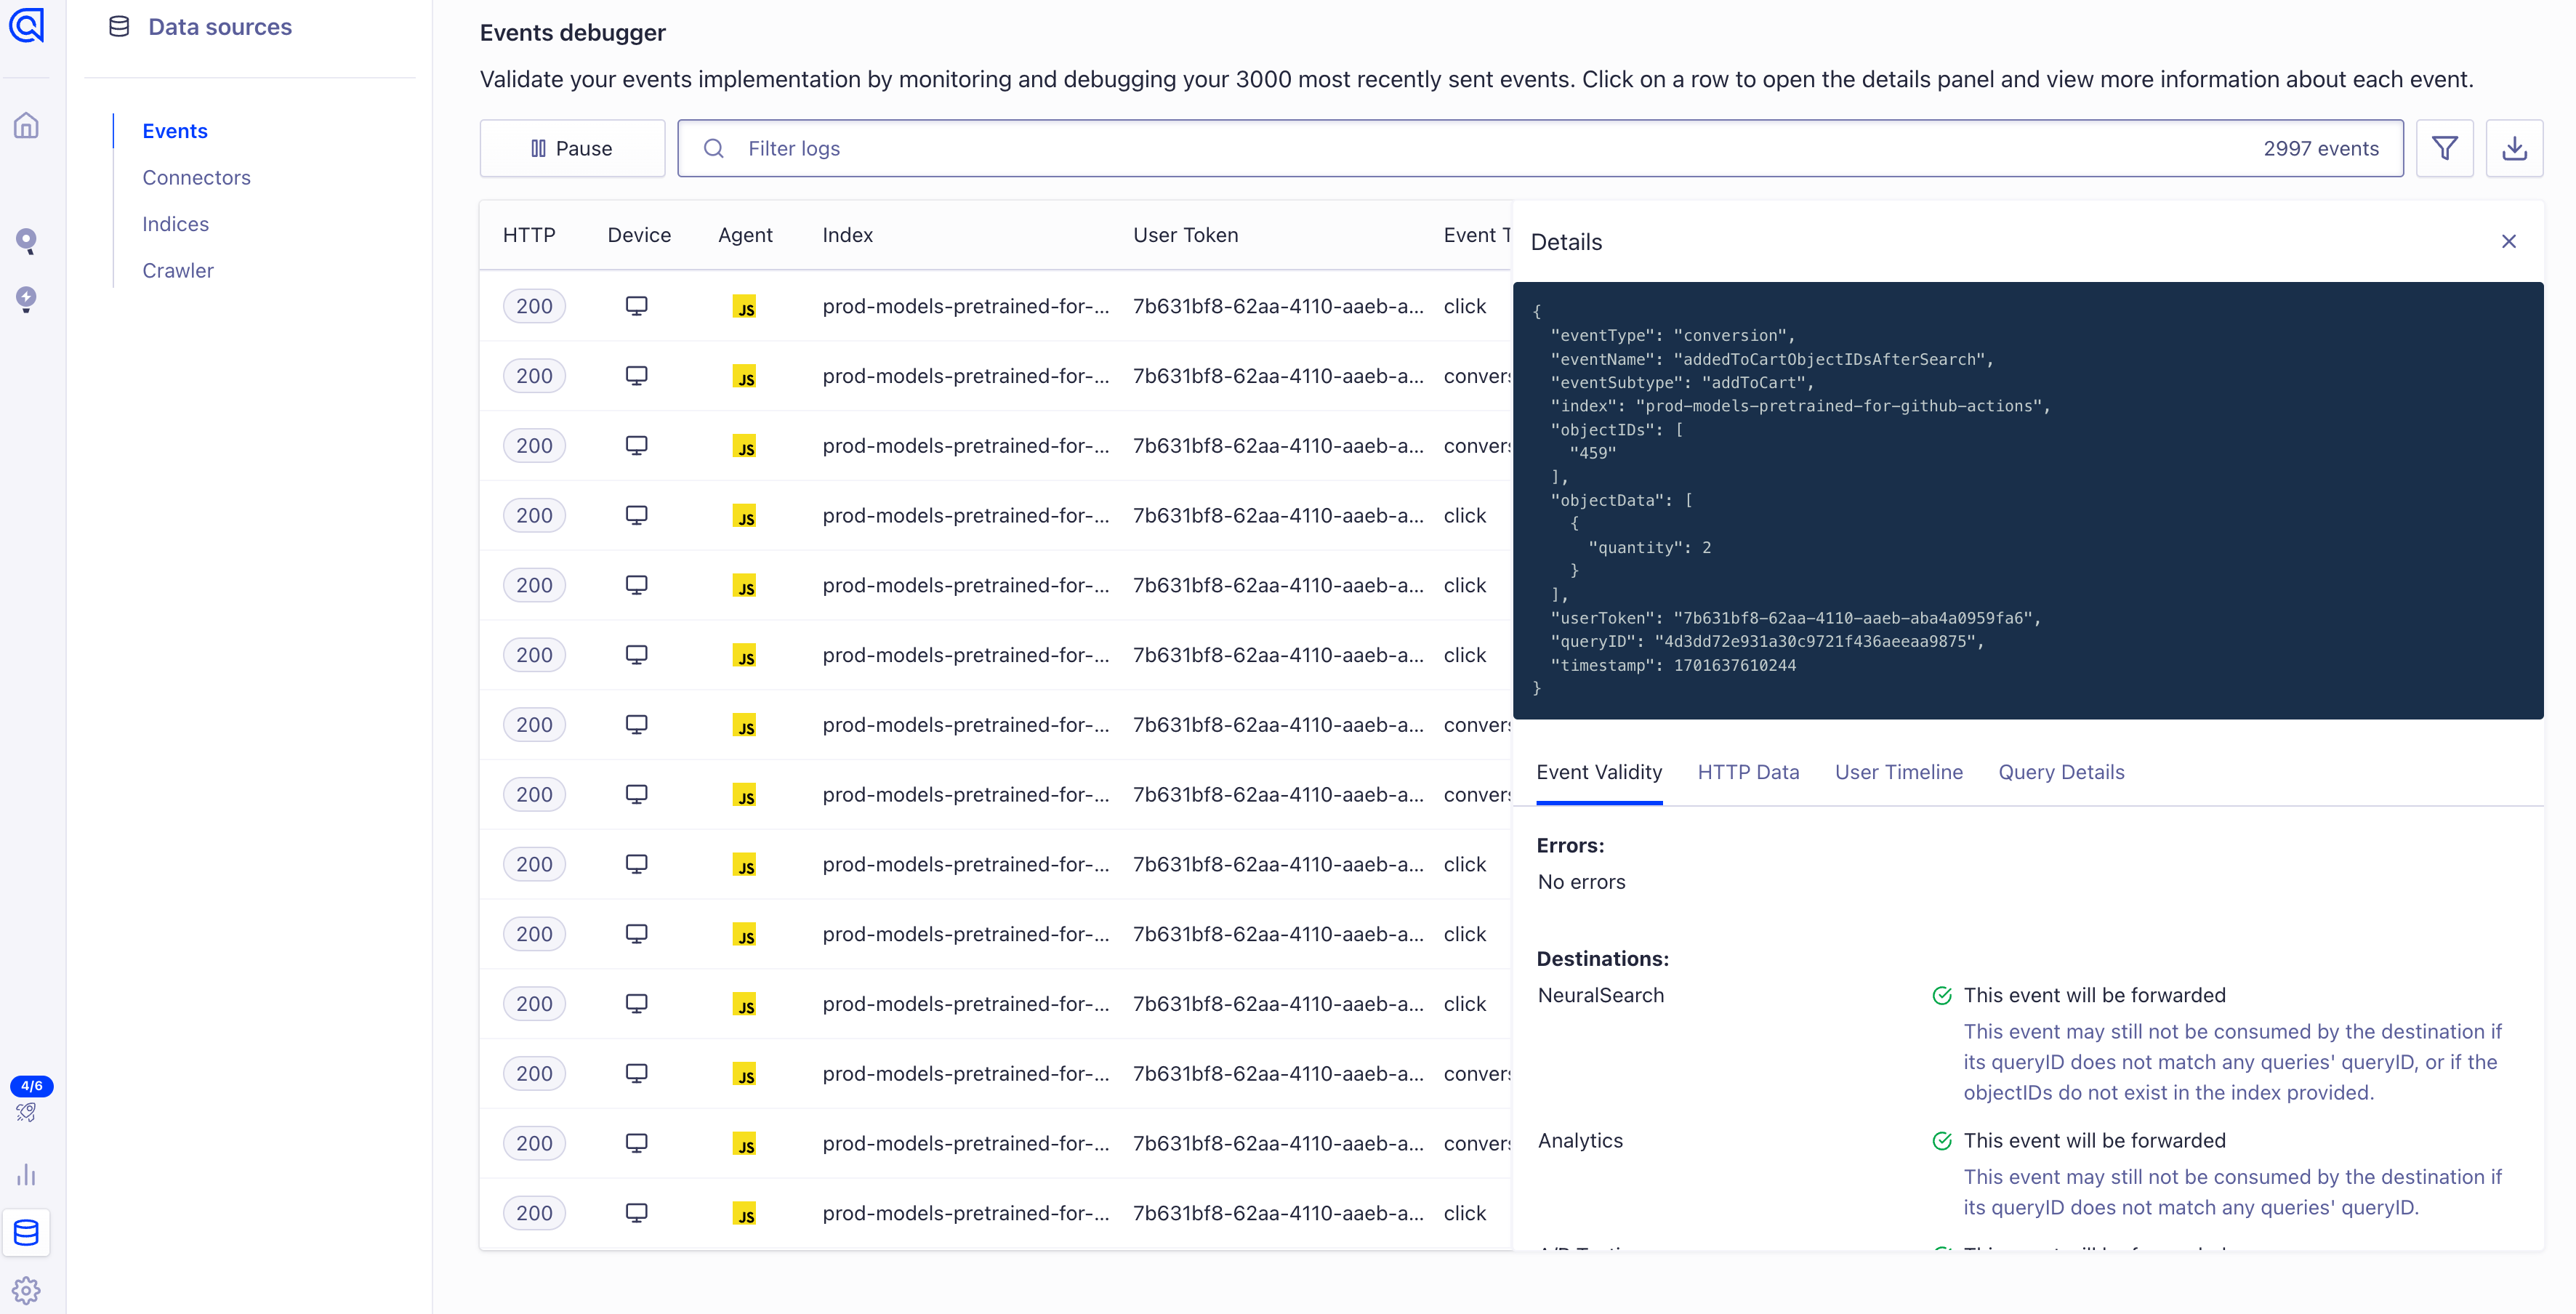Screen dimensions: 2576x1314
Task: Switch to the HTTP Data tab
Action: pos(1748,772)
